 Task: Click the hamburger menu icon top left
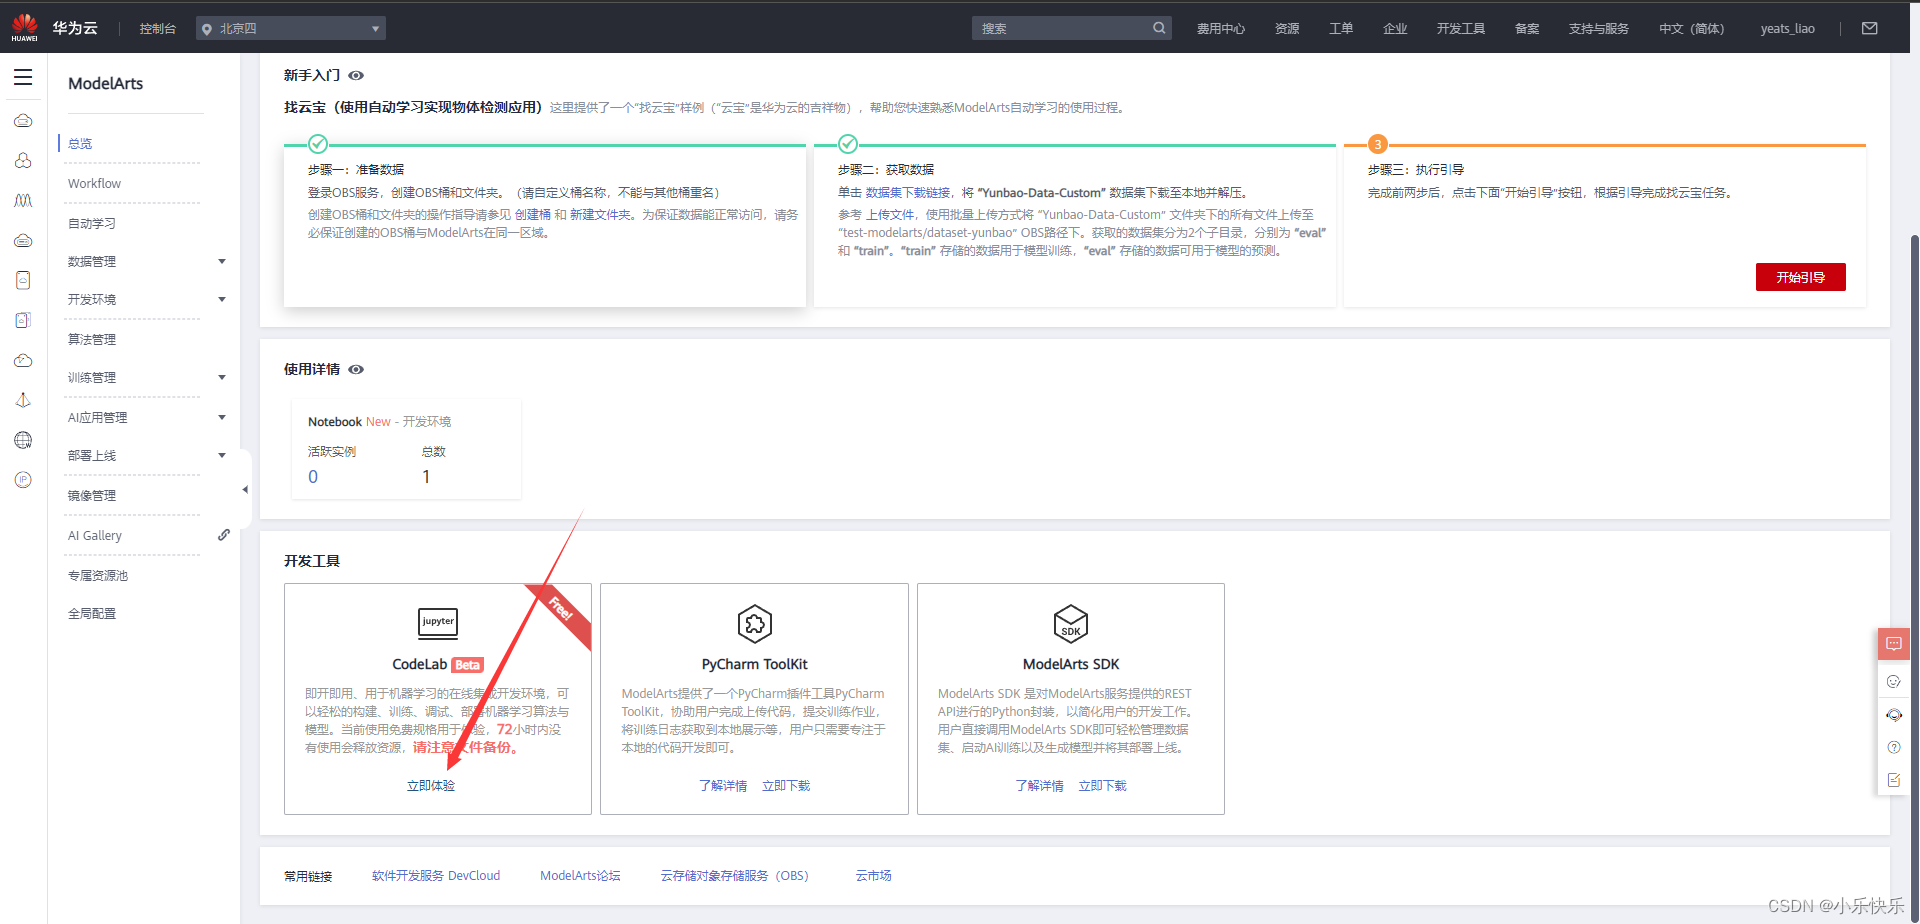click(x=23, y=77)
